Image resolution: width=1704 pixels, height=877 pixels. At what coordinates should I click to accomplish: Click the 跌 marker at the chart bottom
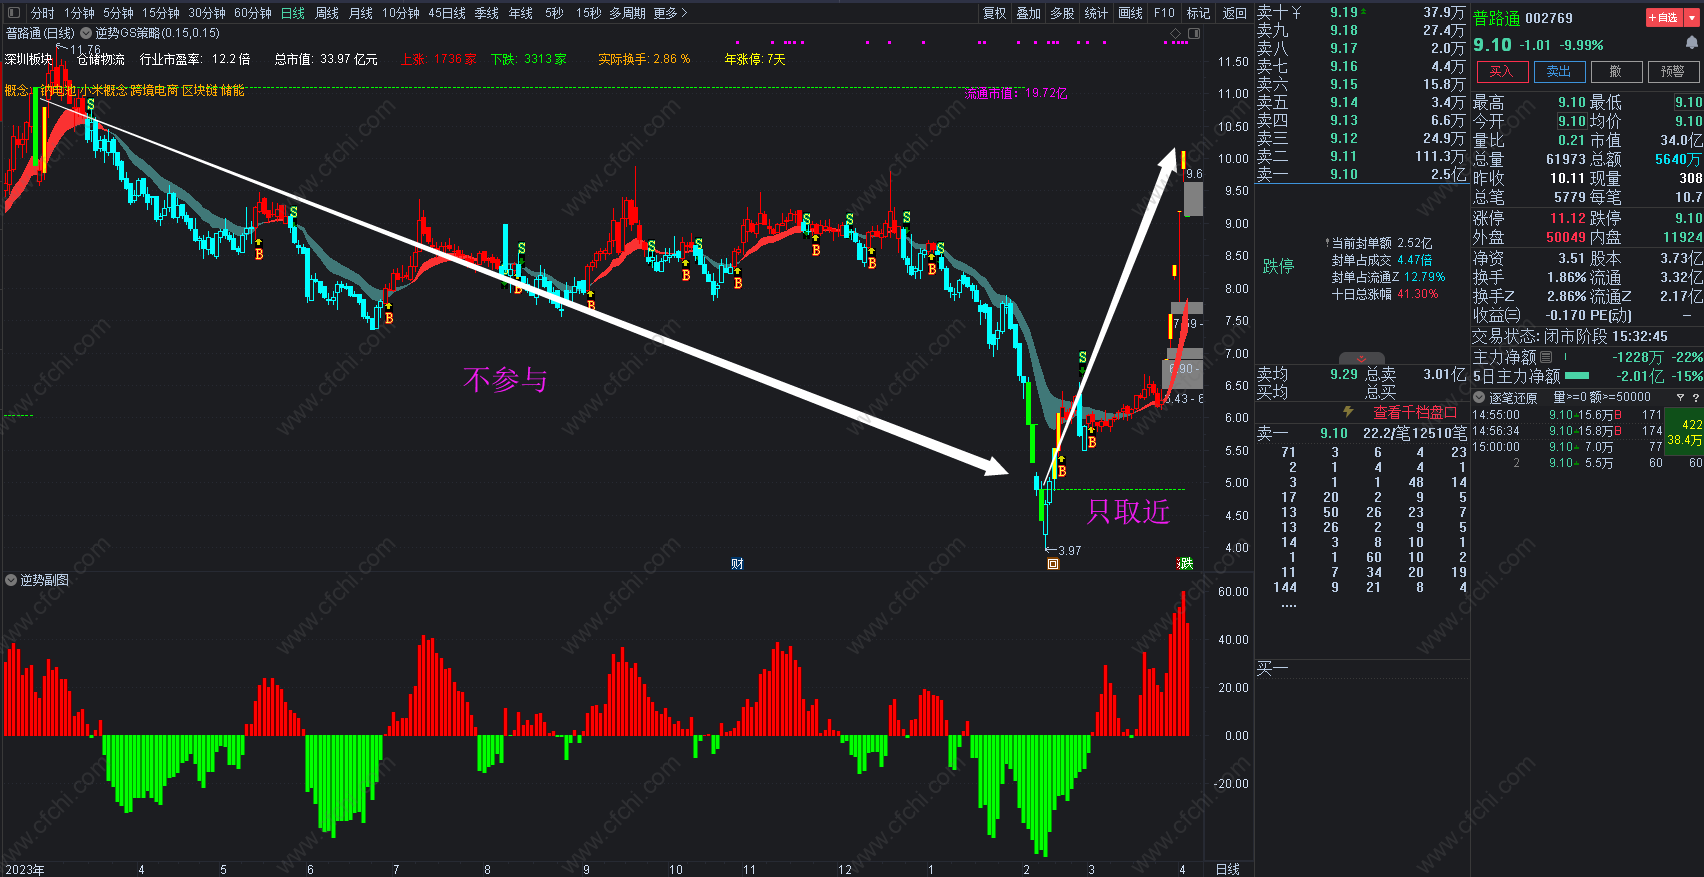coord(1186,564)
